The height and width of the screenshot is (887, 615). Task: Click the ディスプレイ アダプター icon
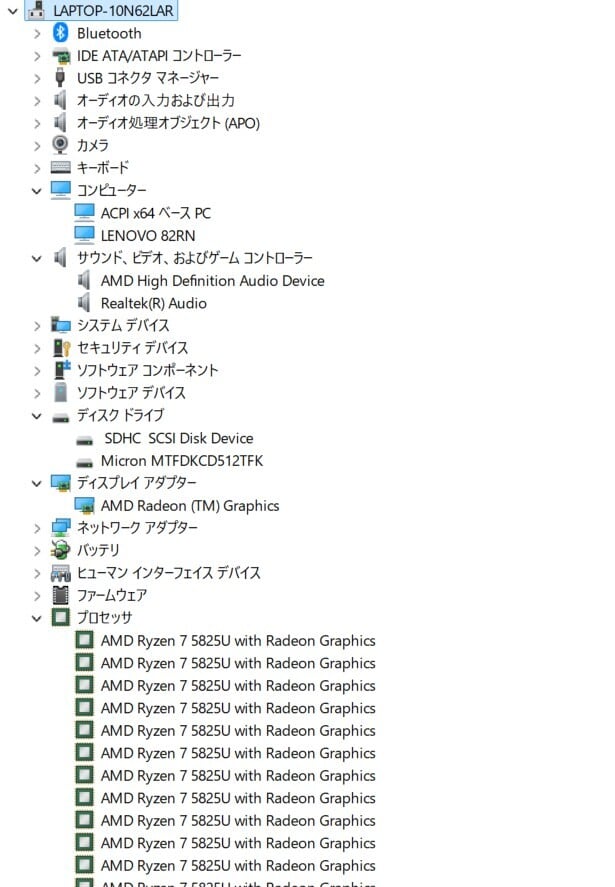tap(61, 483)
